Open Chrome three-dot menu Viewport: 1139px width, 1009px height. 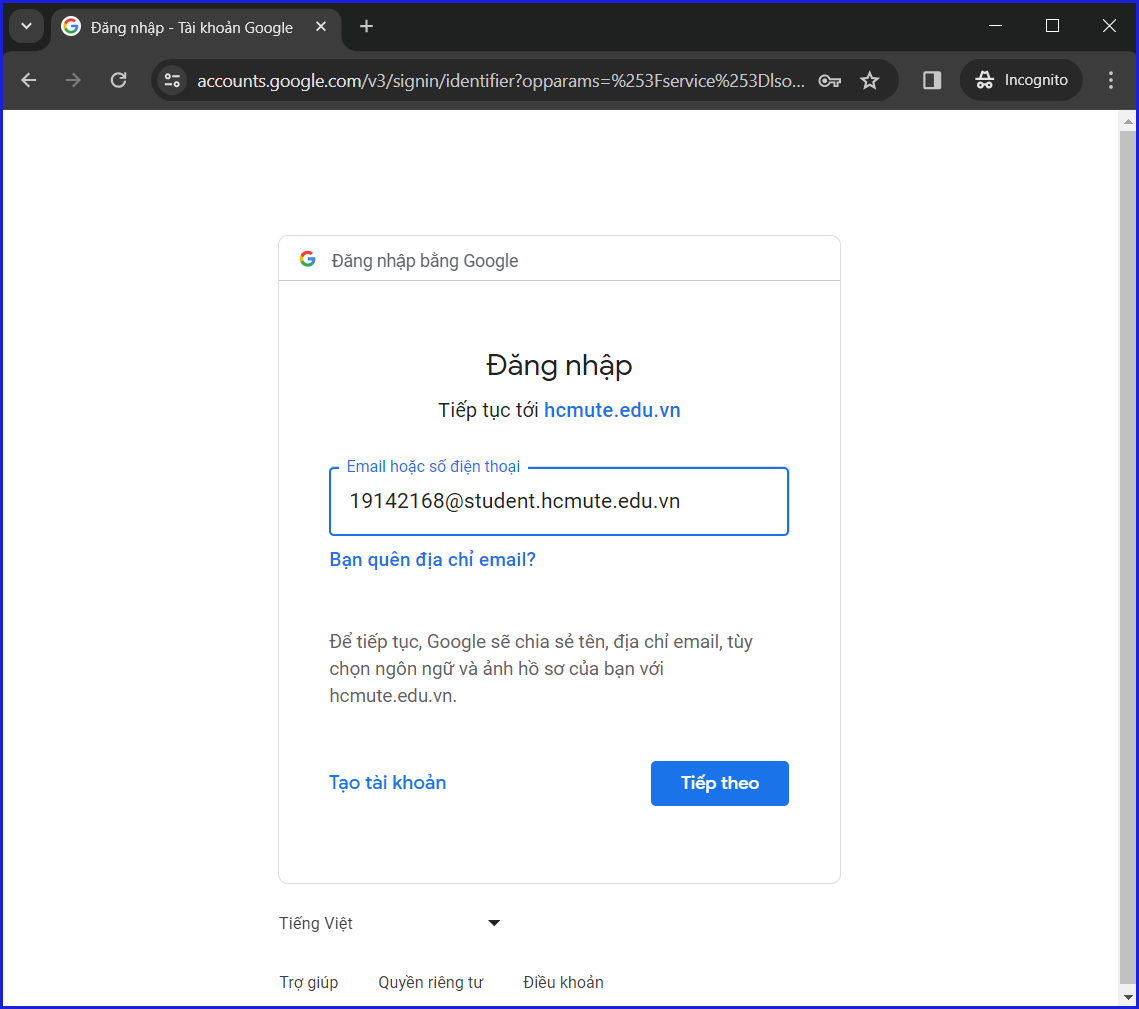(1111, 80)
